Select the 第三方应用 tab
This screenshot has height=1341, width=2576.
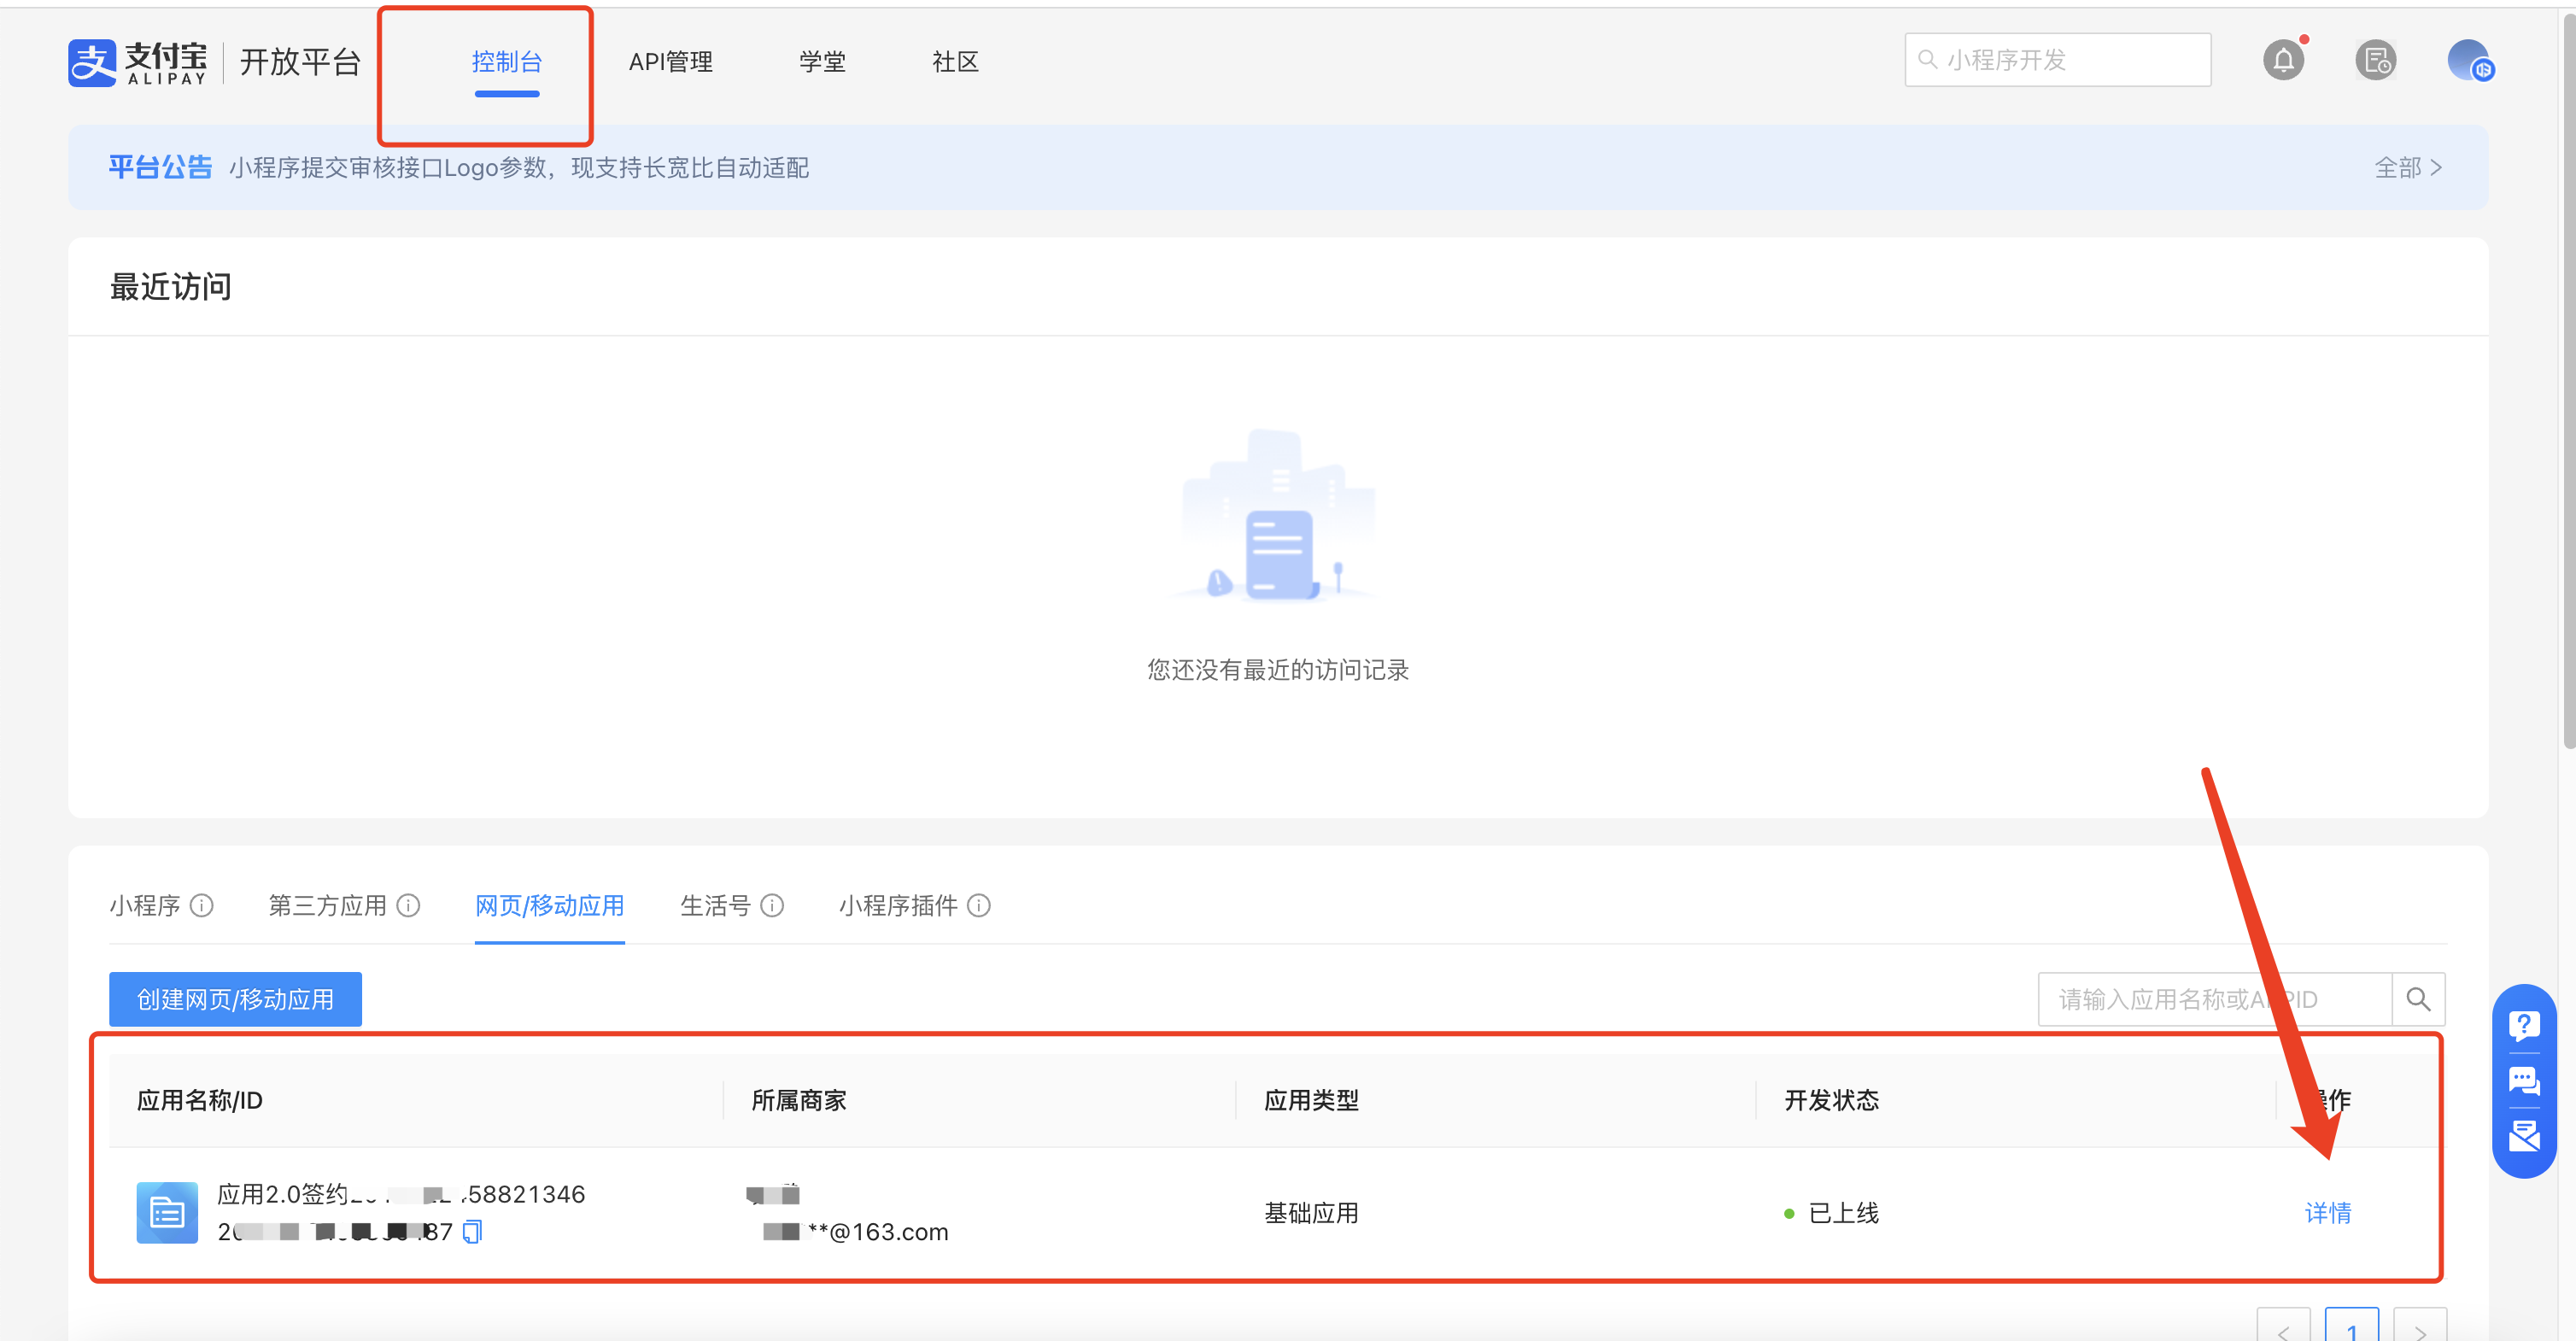coord(327,905)
